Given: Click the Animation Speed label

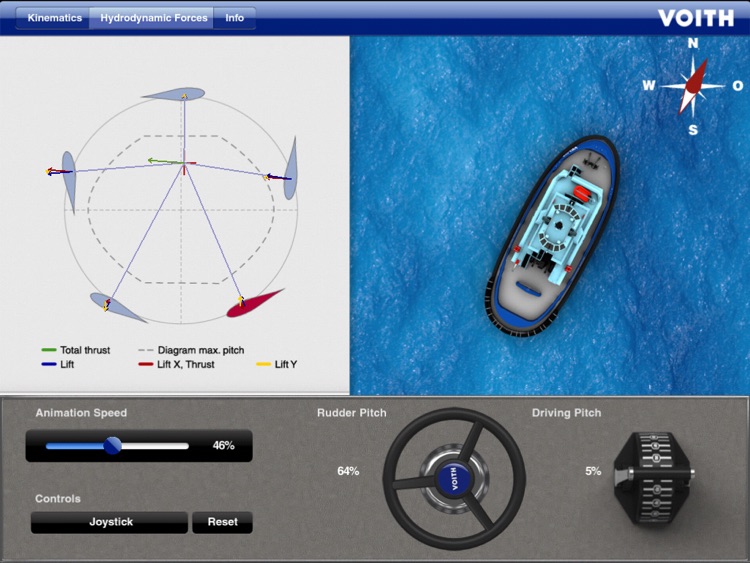Looking at the screenshot, I should (81, 413).
